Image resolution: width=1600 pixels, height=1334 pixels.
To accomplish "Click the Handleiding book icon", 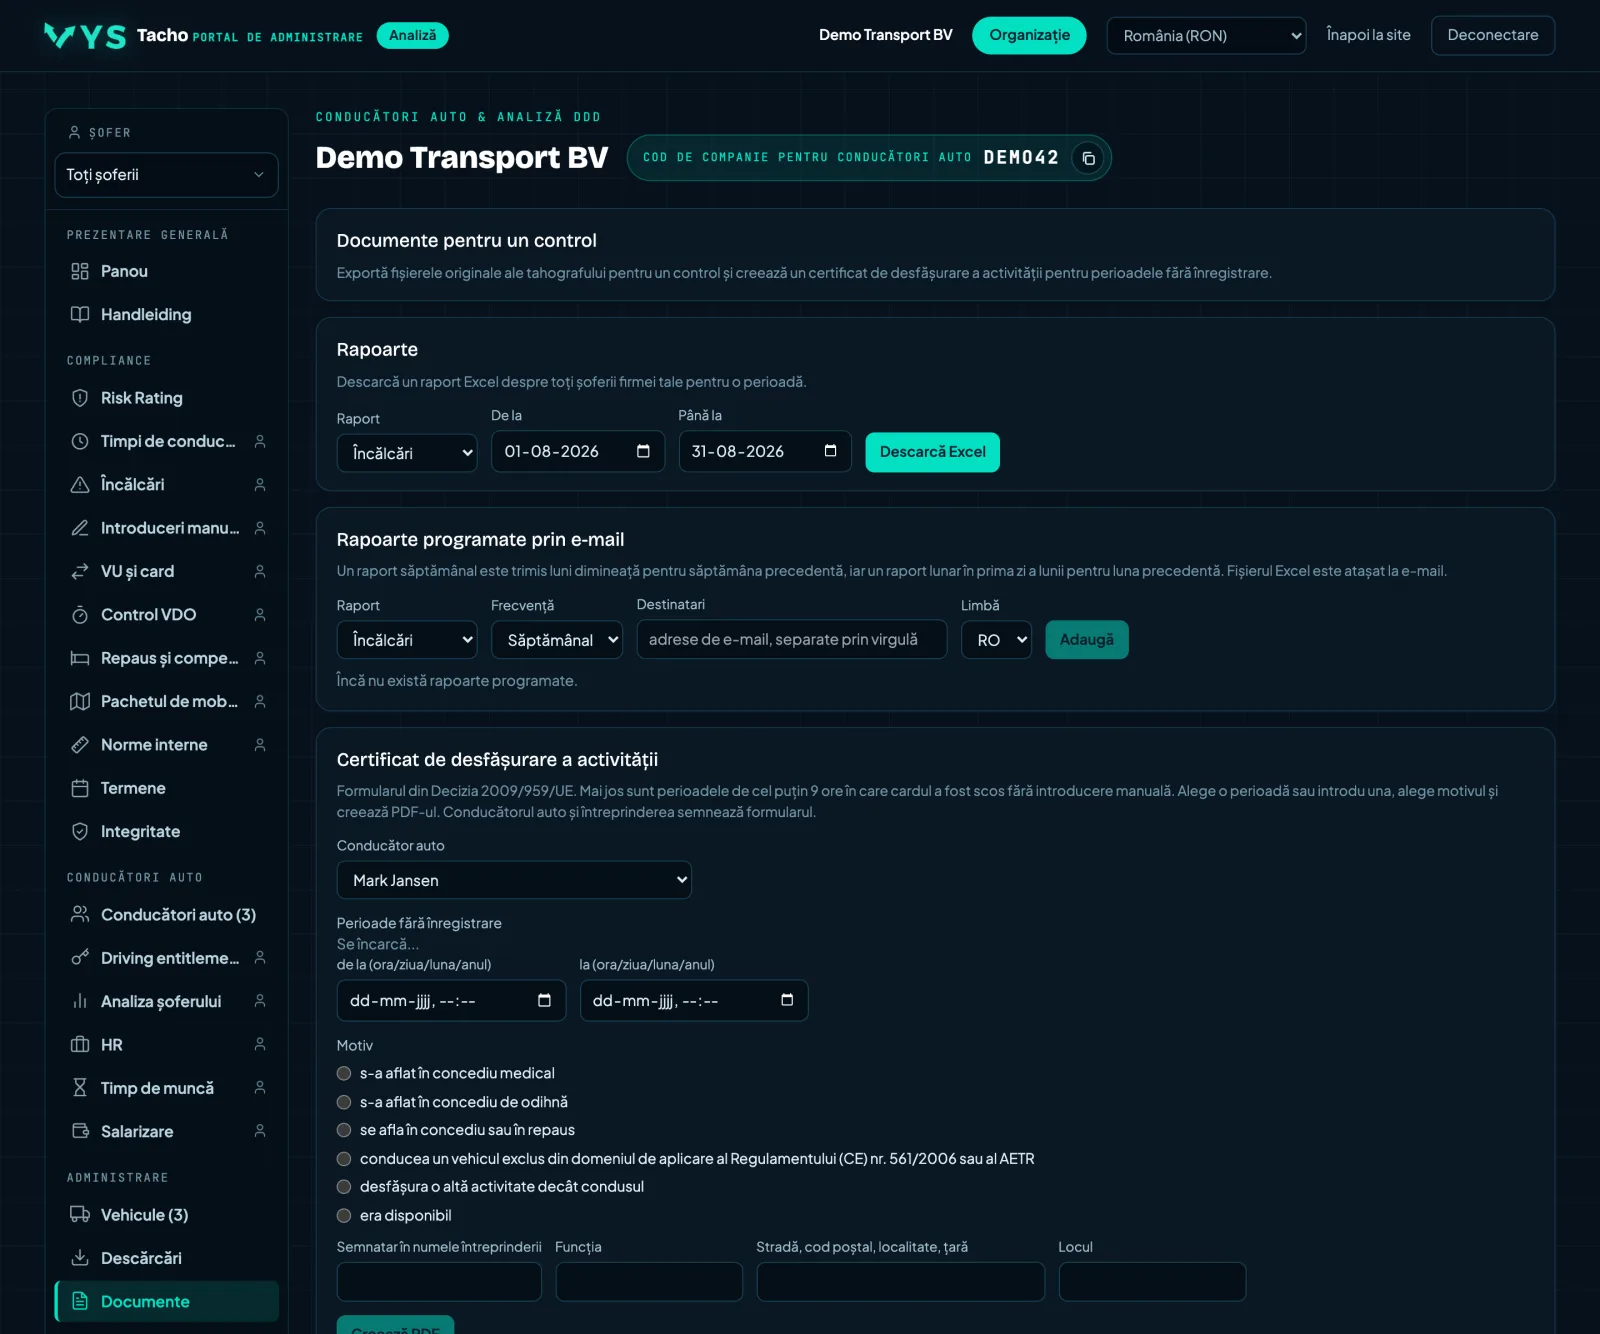I will 80,314.
